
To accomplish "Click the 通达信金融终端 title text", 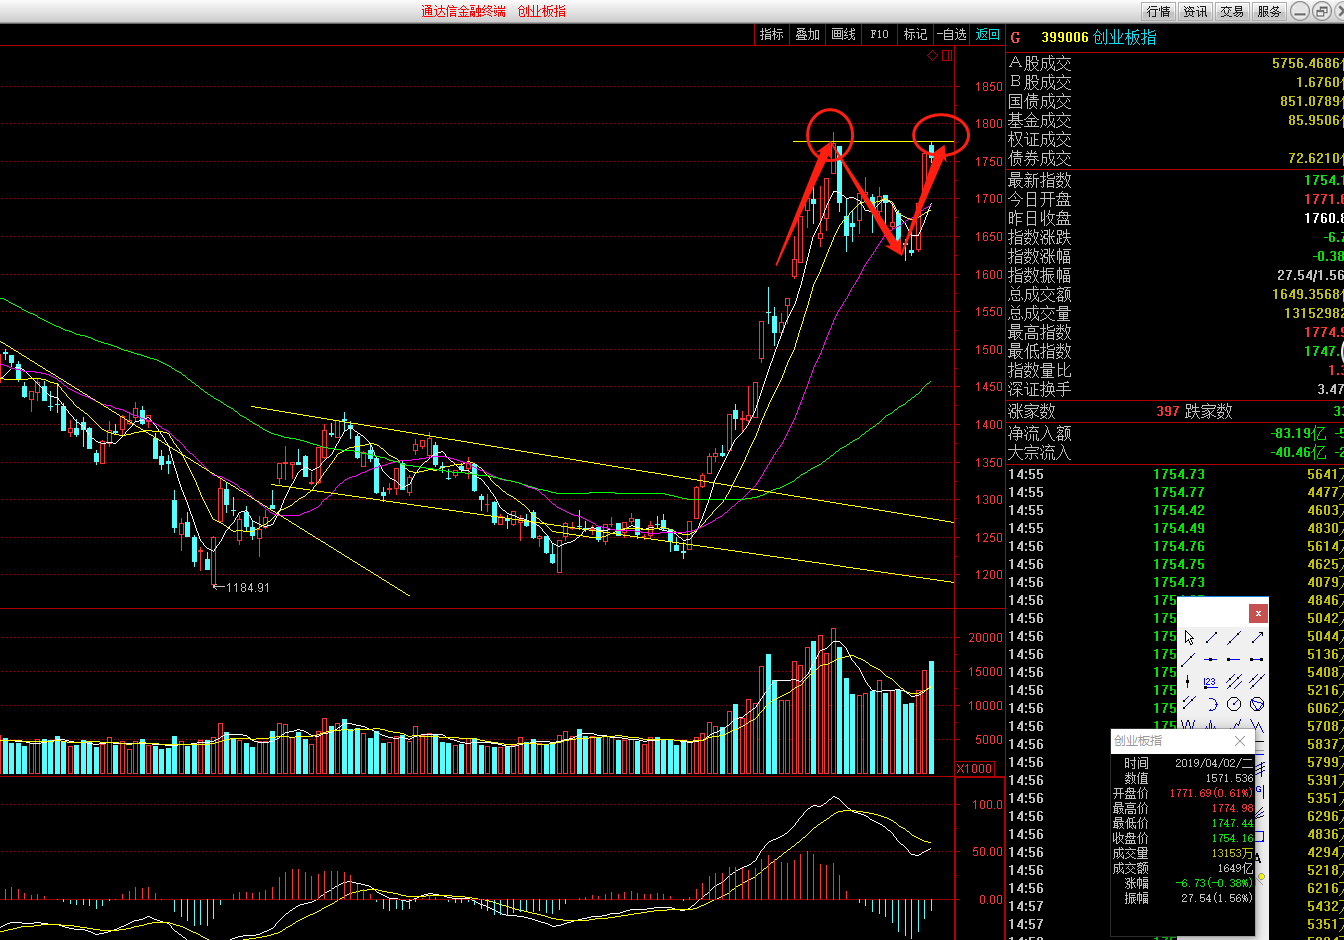I will point(464,11).
